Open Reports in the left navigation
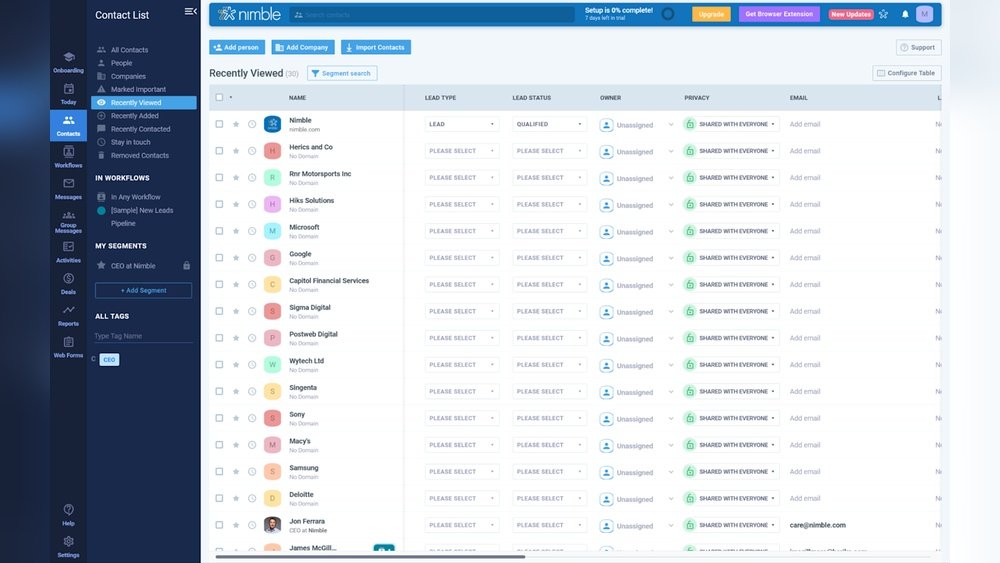This screenshot has width=1000, height=563. (68, 314)
